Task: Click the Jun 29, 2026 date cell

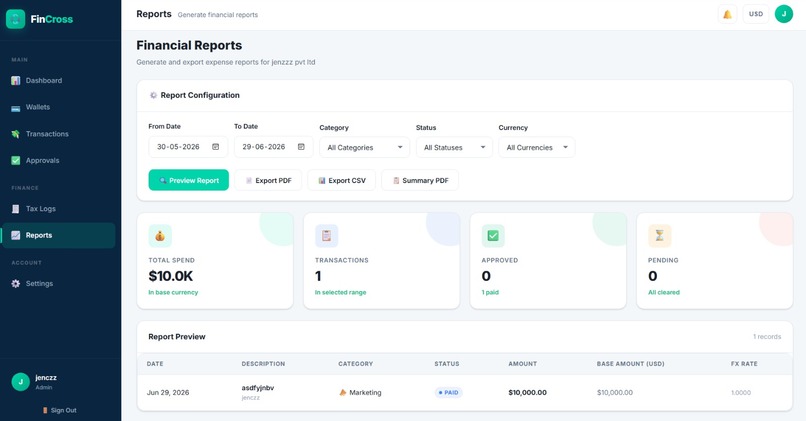Action: (168, 393)
